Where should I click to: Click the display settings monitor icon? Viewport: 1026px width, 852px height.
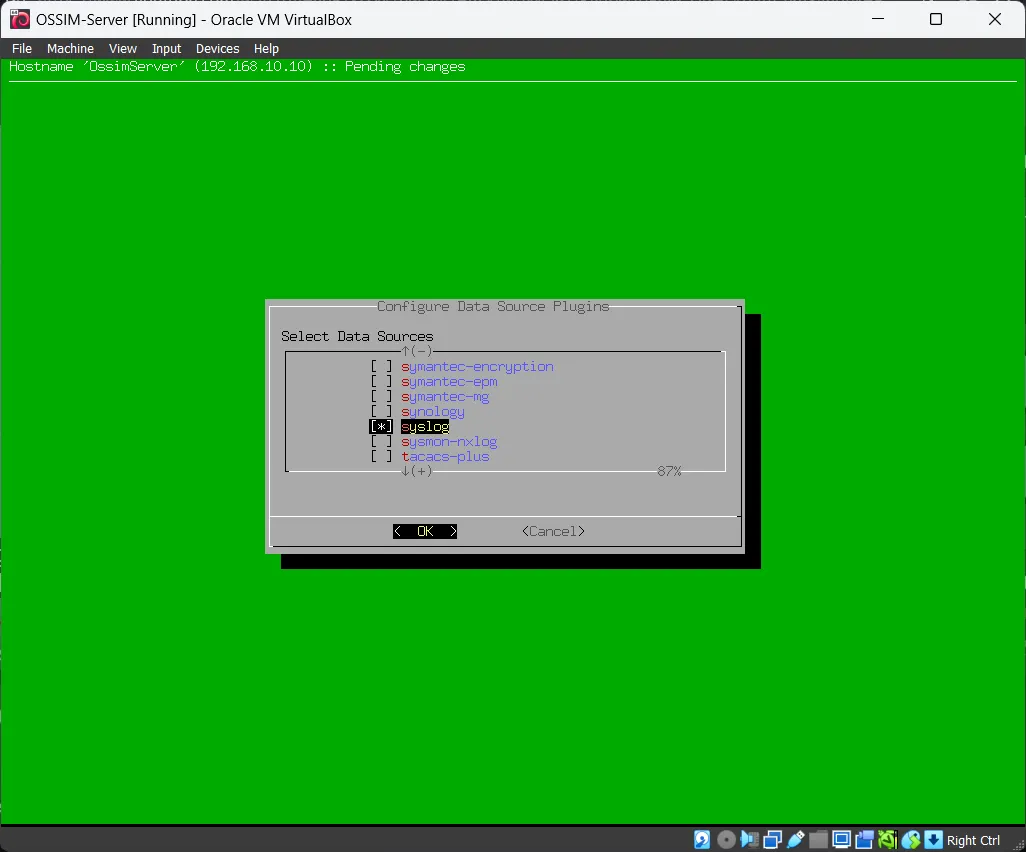[842, 840]
